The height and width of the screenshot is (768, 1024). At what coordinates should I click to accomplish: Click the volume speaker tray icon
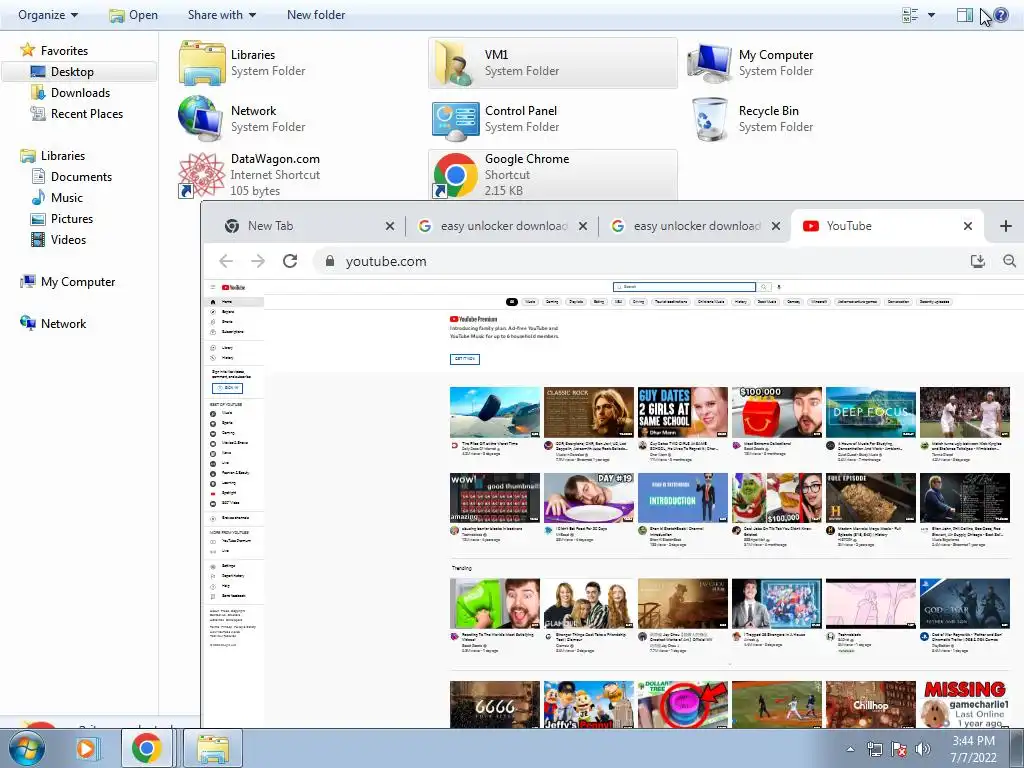pyautogui.click(x=923, y=749)
